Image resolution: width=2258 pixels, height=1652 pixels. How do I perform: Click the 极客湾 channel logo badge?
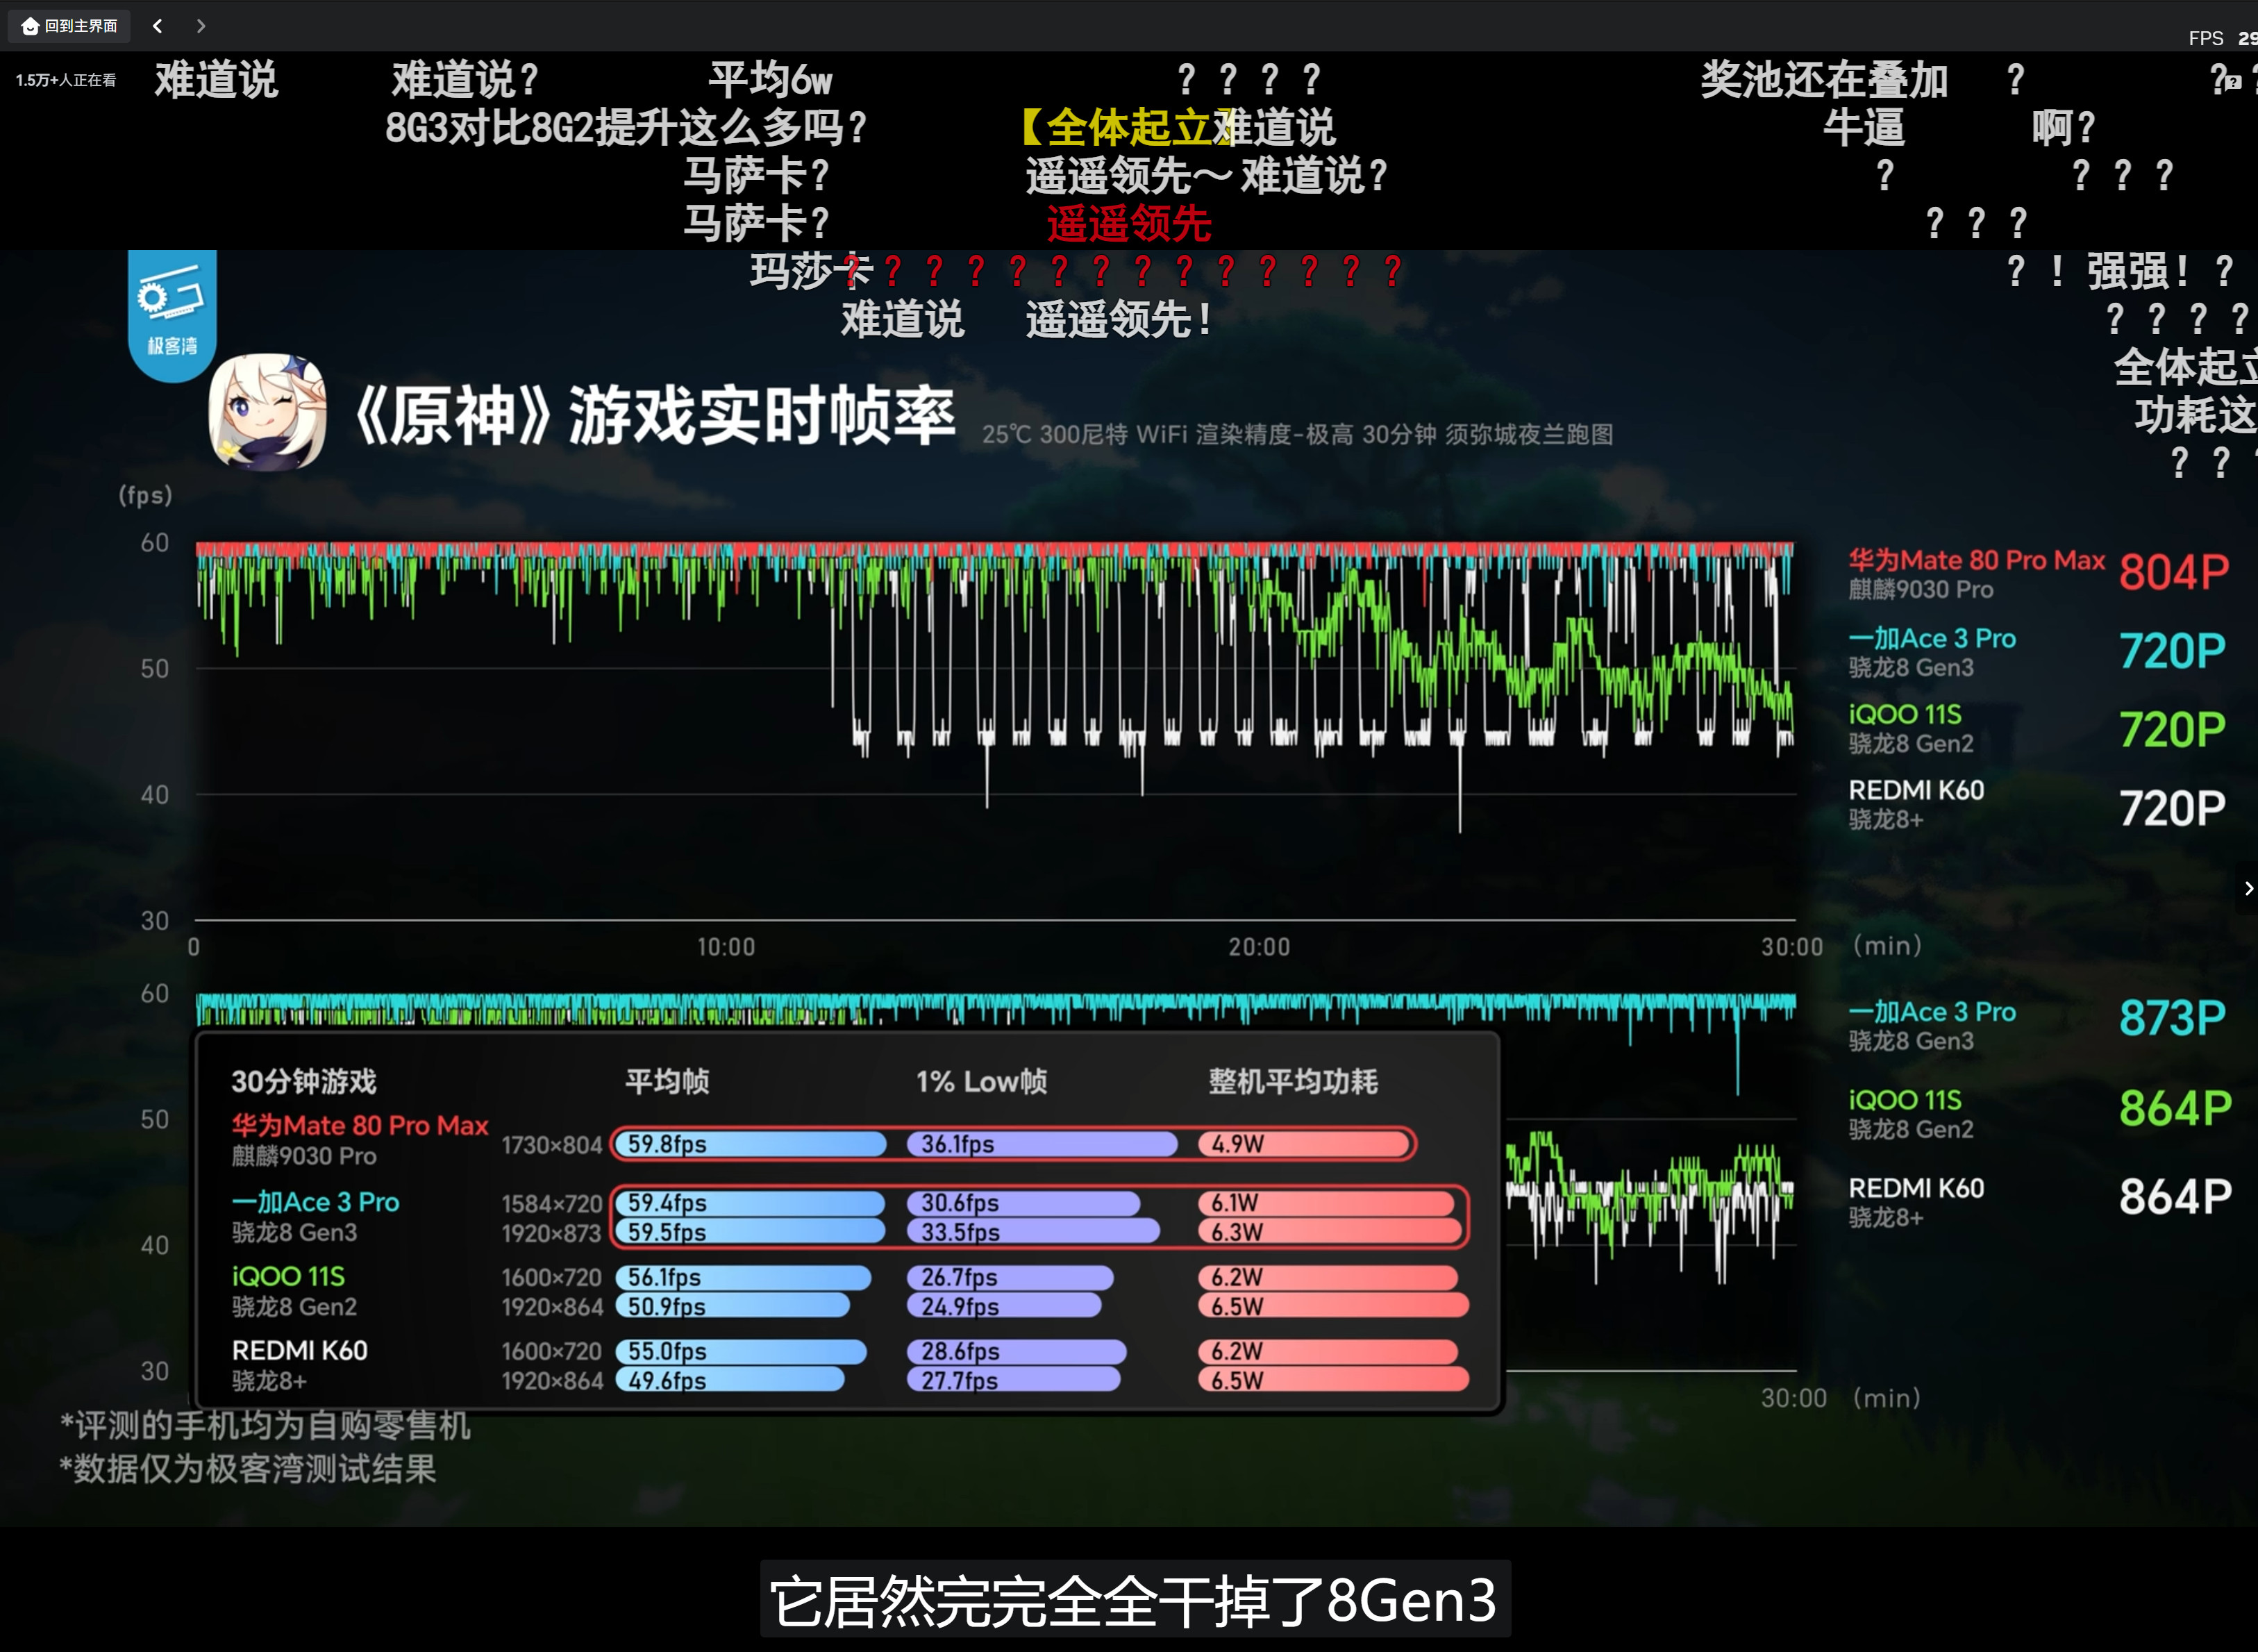[172, 316]
